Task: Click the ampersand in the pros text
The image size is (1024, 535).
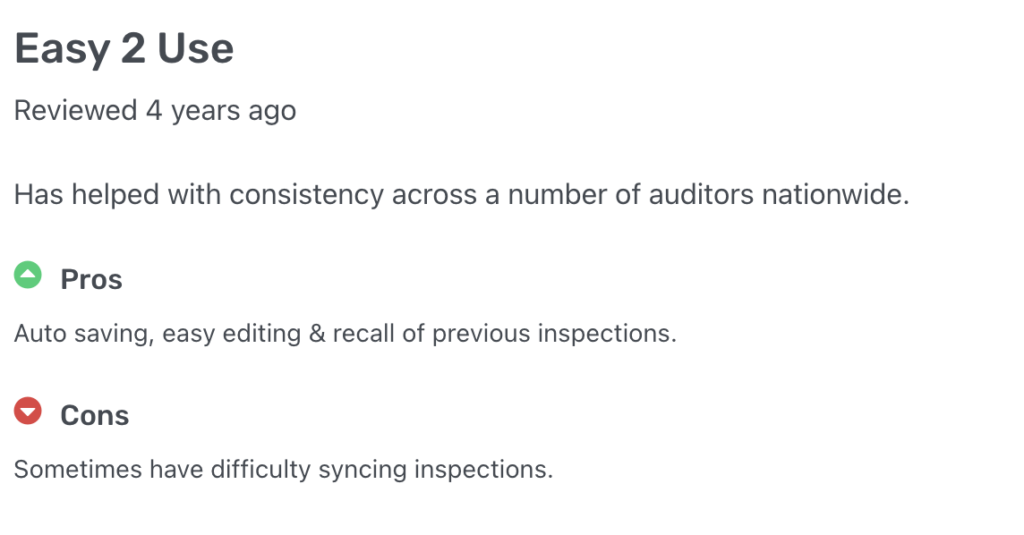Action: 317,334
